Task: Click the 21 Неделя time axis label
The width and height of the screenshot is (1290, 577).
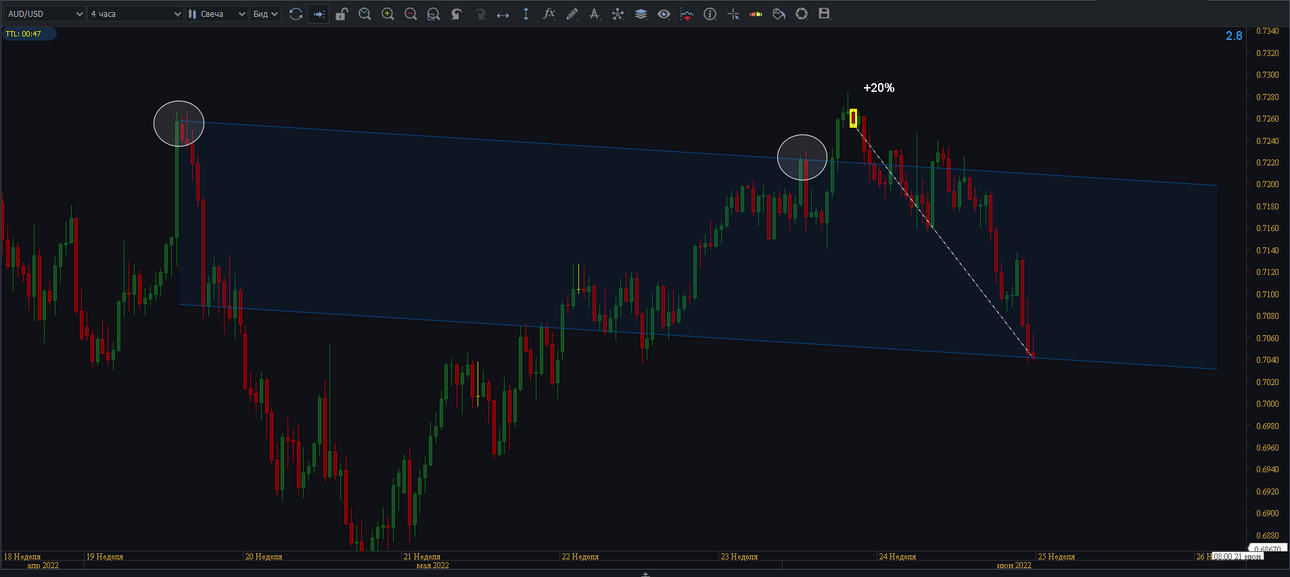Action: pyautogui.click(x=421, y=556)
